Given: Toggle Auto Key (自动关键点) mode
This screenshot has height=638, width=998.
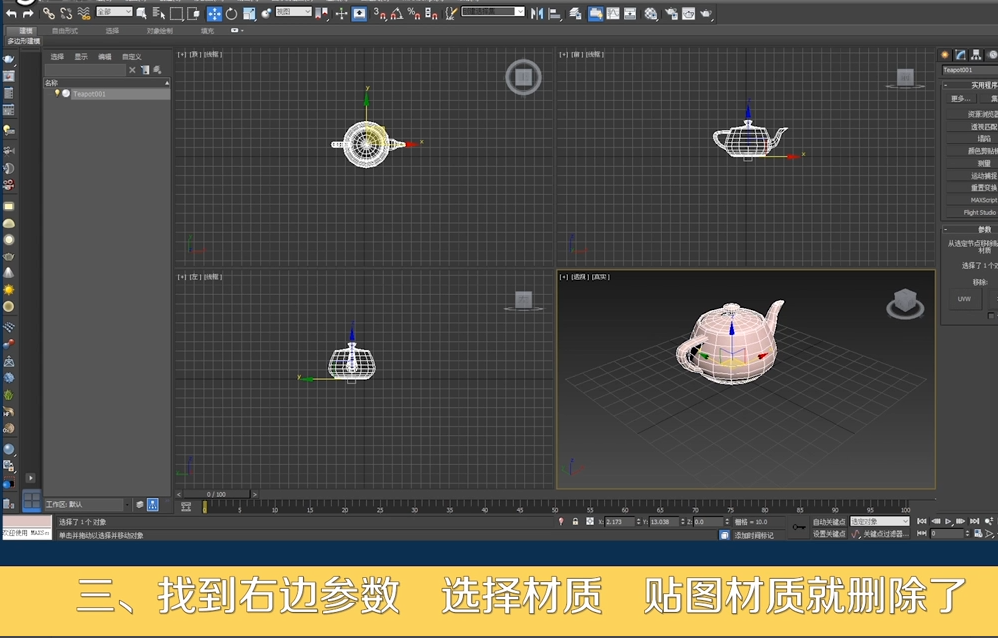Looking at the screenshot, I should pos(829,522).
